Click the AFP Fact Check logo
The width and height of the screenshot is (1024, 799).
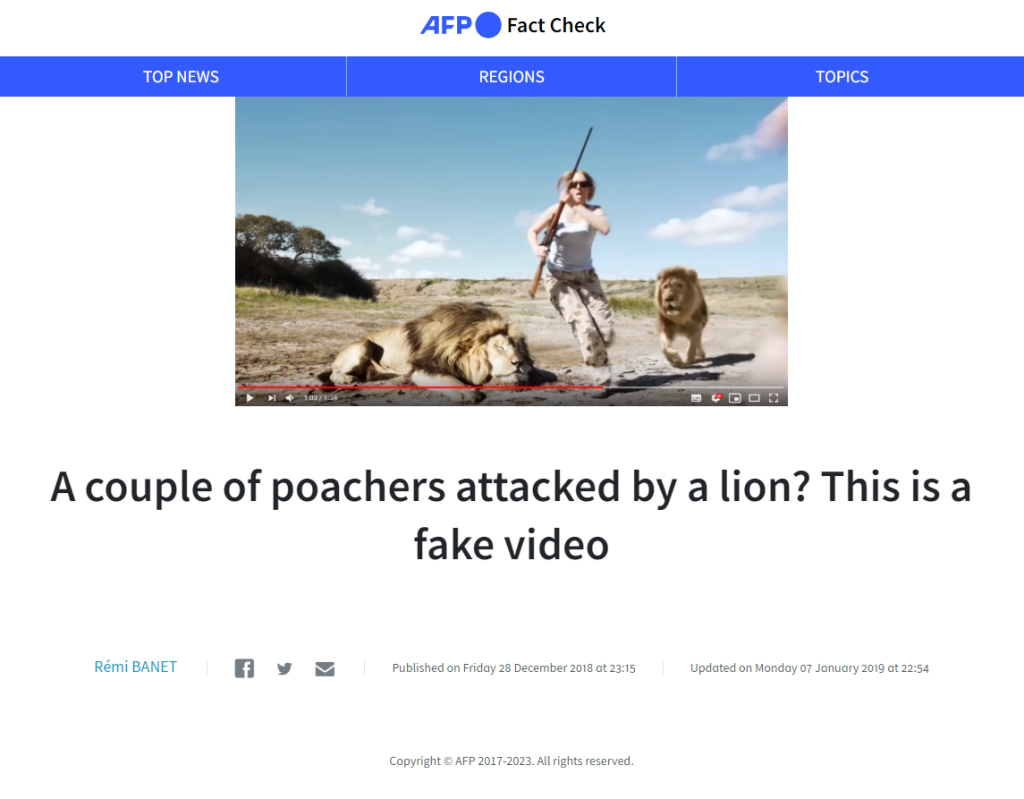coord(513,25)
